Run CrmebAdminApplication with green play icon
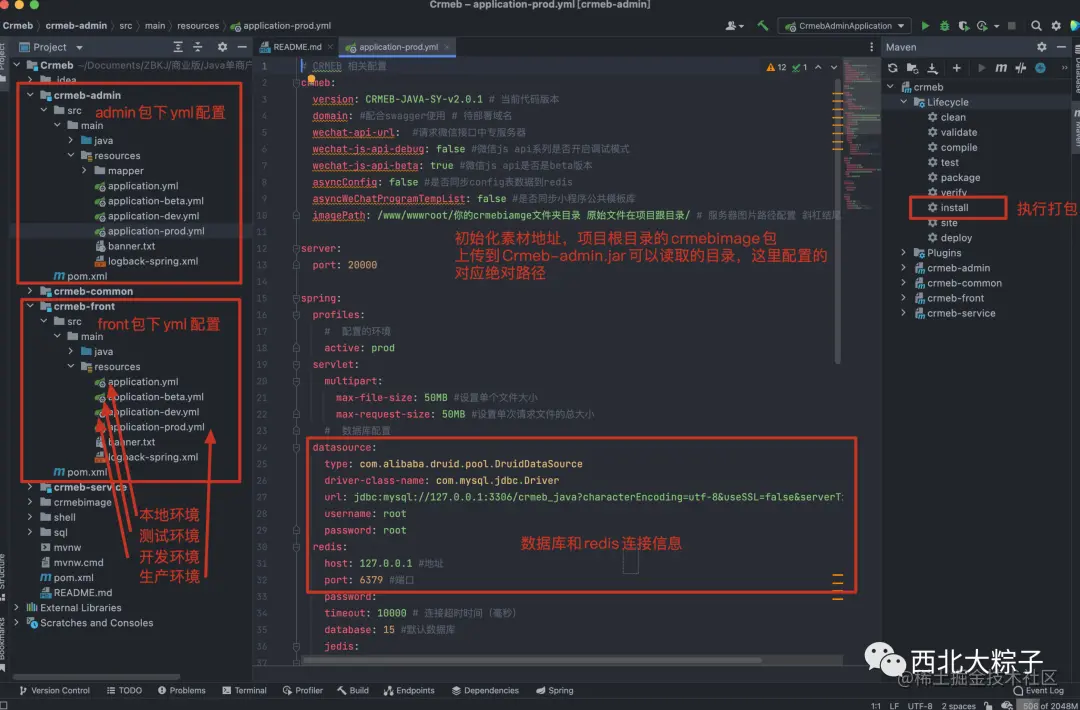Viewport: 1080px width, 710px height. [x=925, y=25]
